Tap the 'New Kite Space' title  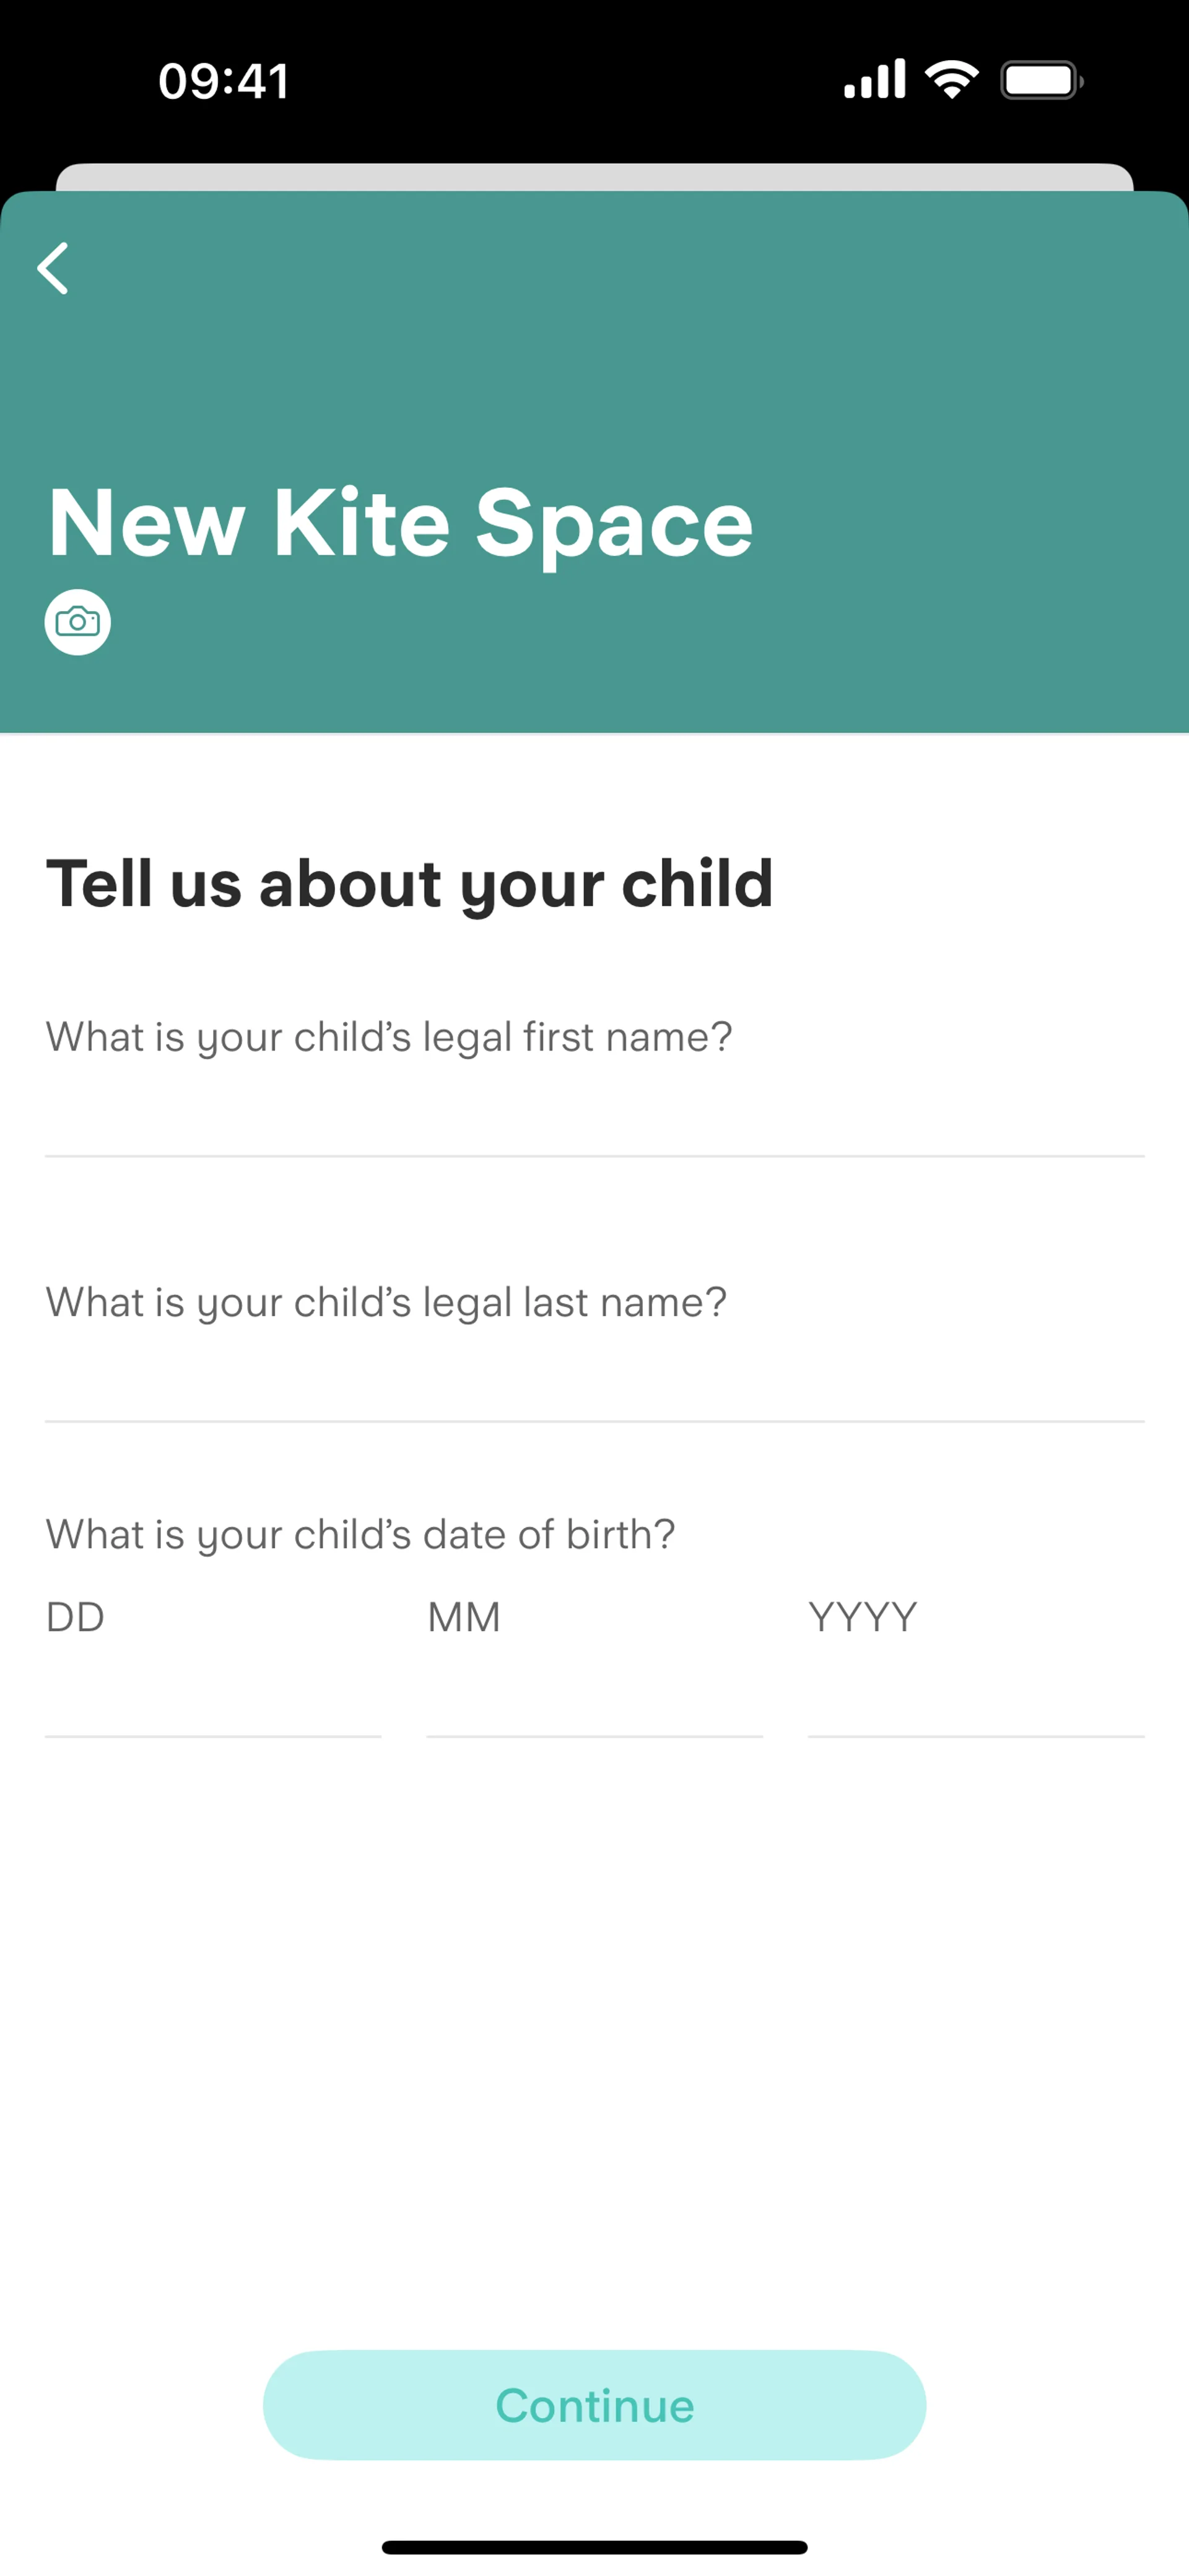coord(400,523)
